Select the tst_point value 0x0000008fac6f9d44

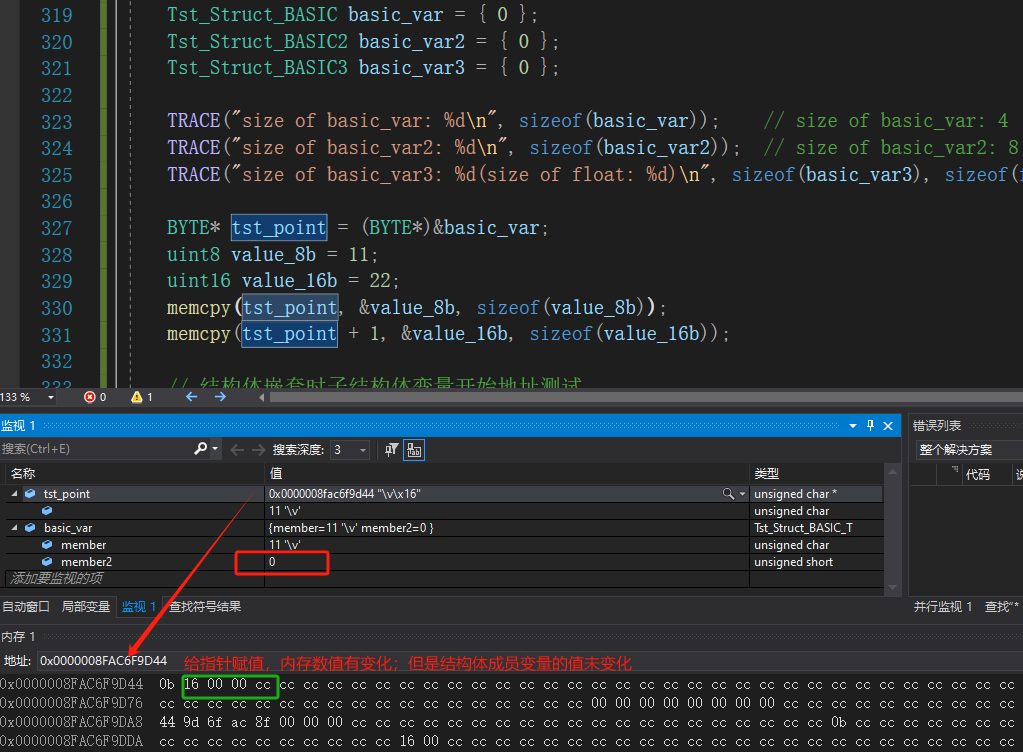coord(344,494)
